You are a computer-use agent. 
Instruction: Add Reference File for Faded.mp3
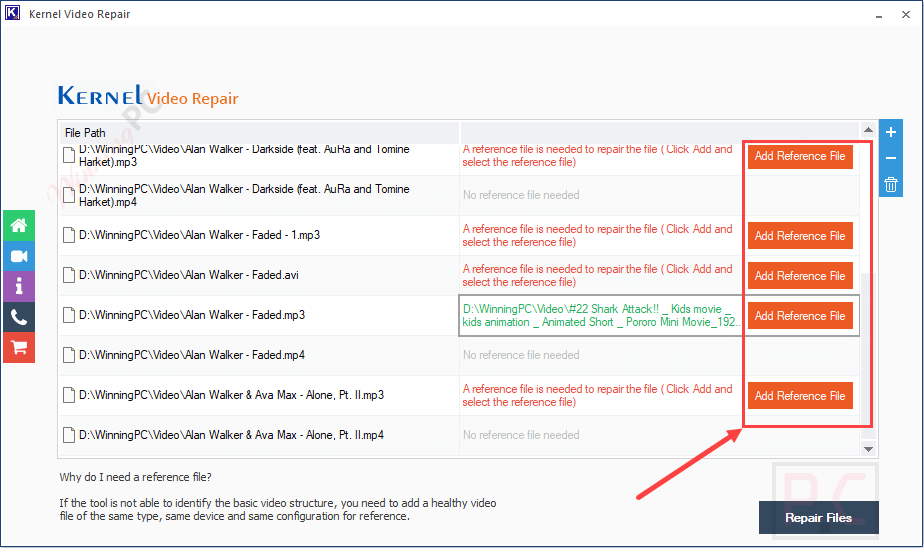(x=800, y=316)
